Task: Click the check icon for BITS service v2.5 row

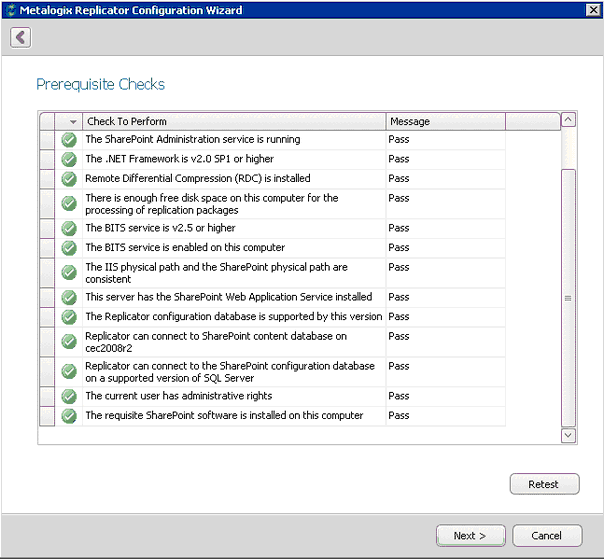Action: [x=69, y=228]
